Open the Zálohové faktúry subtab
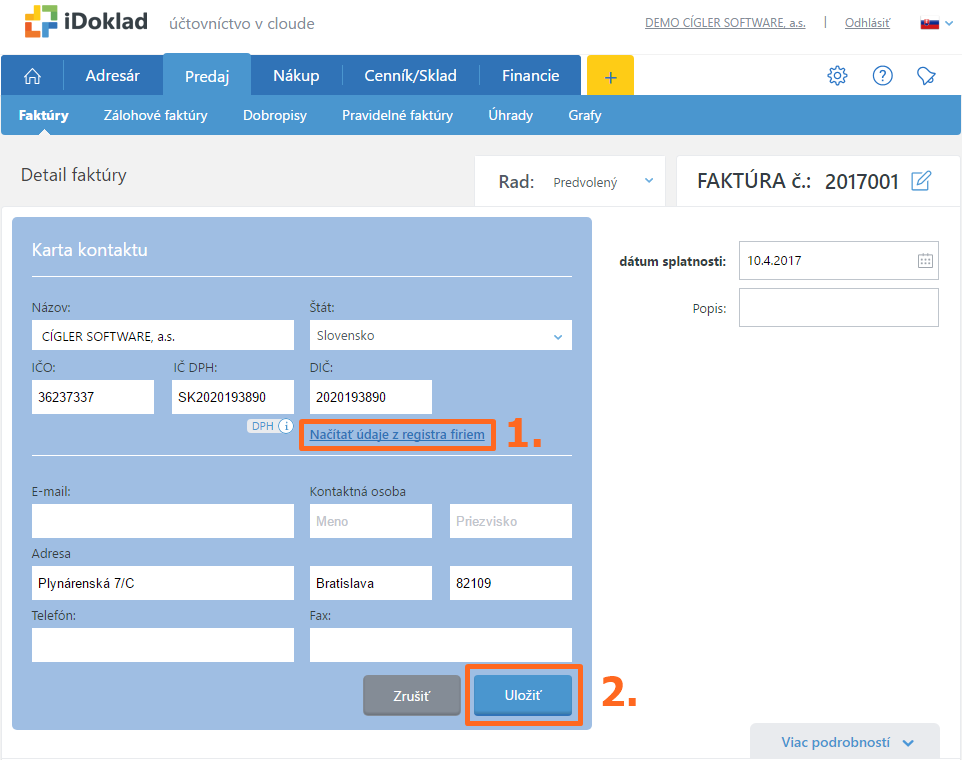Image resolution: width=962 pixels, height=760 pixels. pyautogui.click(x=156, y=115)
